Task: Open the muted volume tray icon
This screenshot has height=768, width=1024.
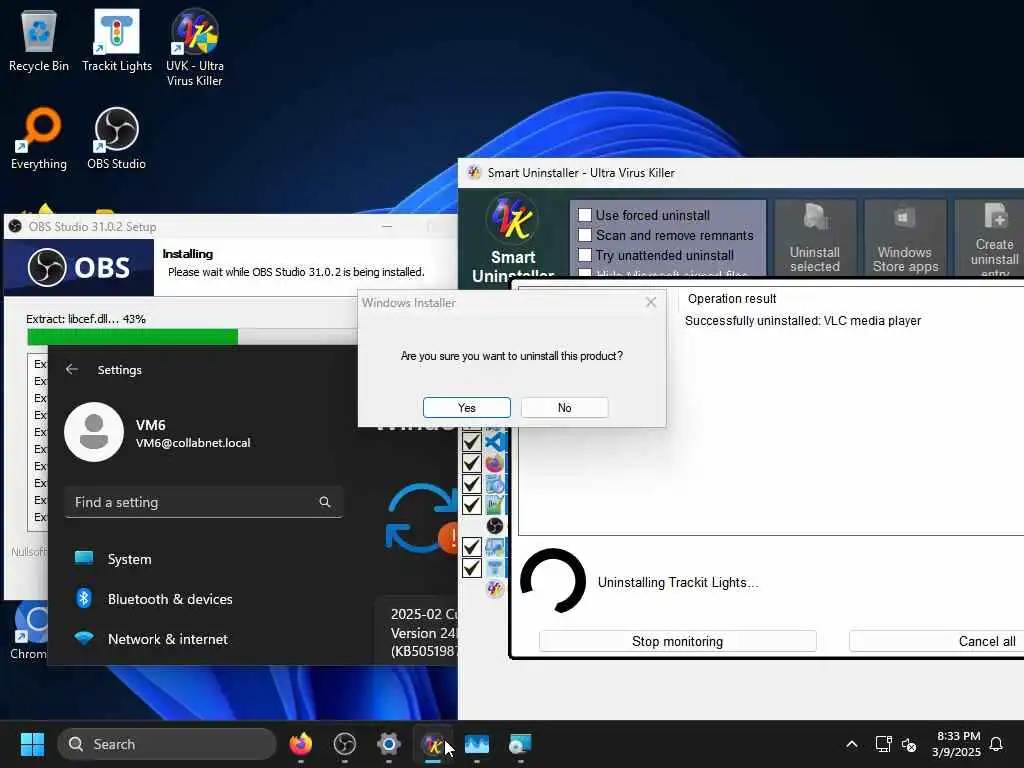Action: (908, 744)
